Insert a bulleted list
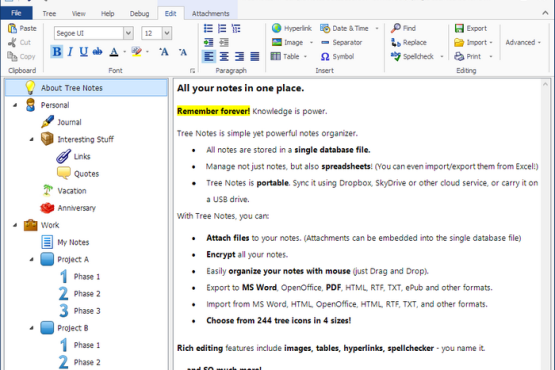This screenshot has width=555, height=370. coord(208,28)
